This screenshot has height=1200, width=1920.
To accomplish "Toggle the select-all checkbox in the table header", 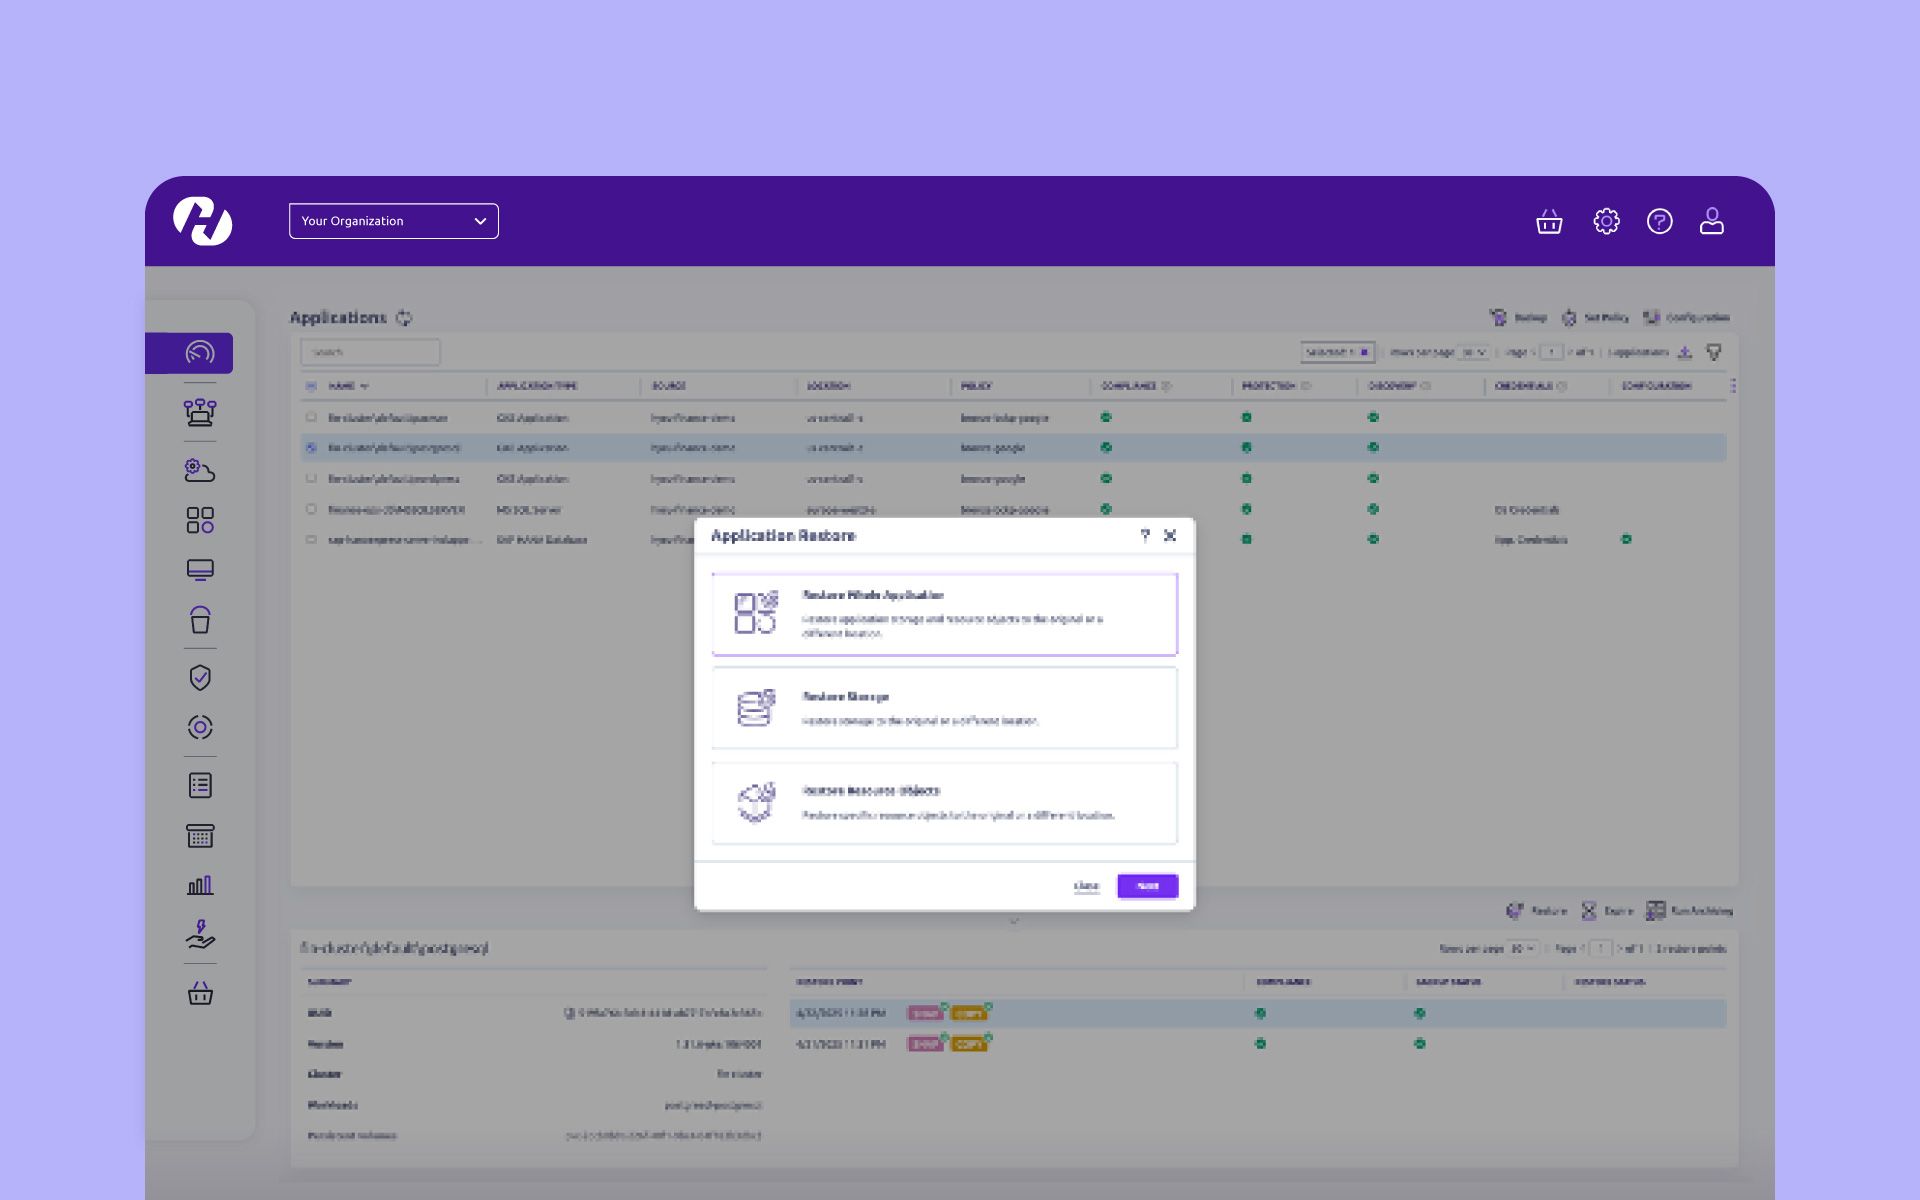I will (x=311, y=386).
